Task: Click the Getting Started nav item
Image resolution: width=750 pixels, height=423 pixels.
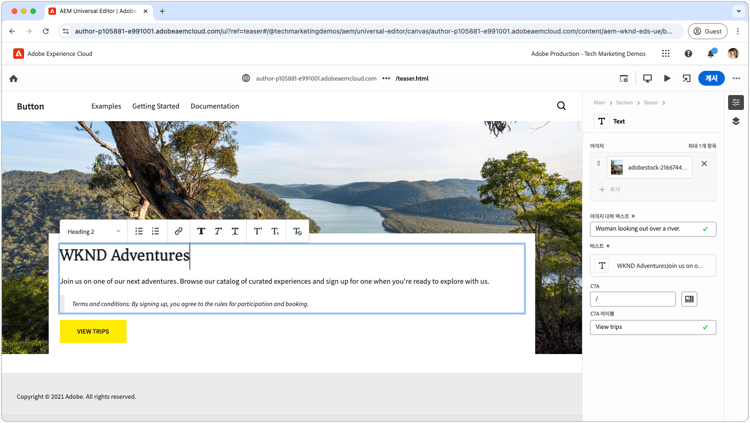Action: (156, 106)
